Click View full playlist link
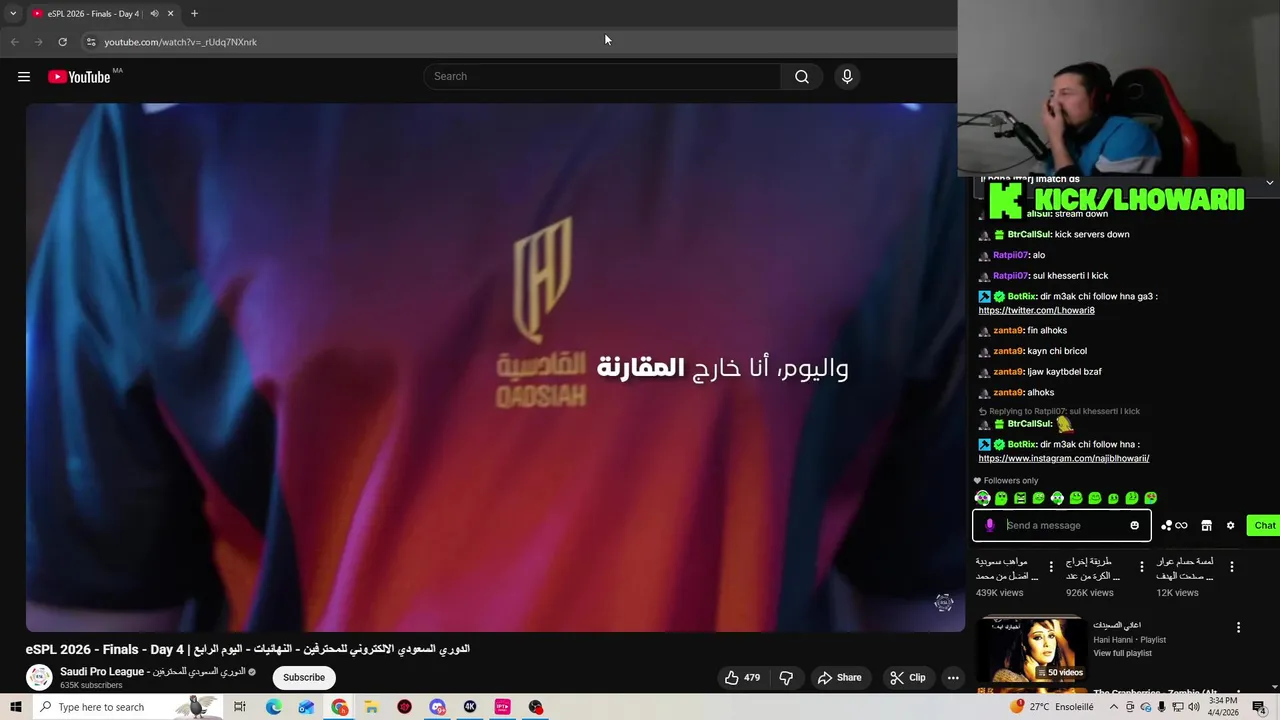 pyautogui.click(x=1122, y=653)
